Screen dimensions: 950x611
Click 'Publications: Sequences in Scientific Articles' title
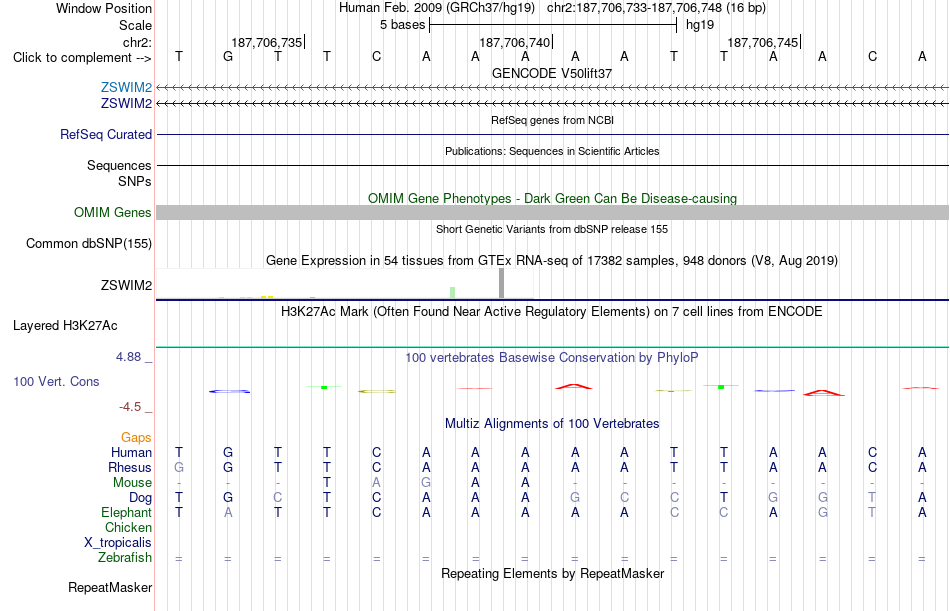click(x=552, y=151)
